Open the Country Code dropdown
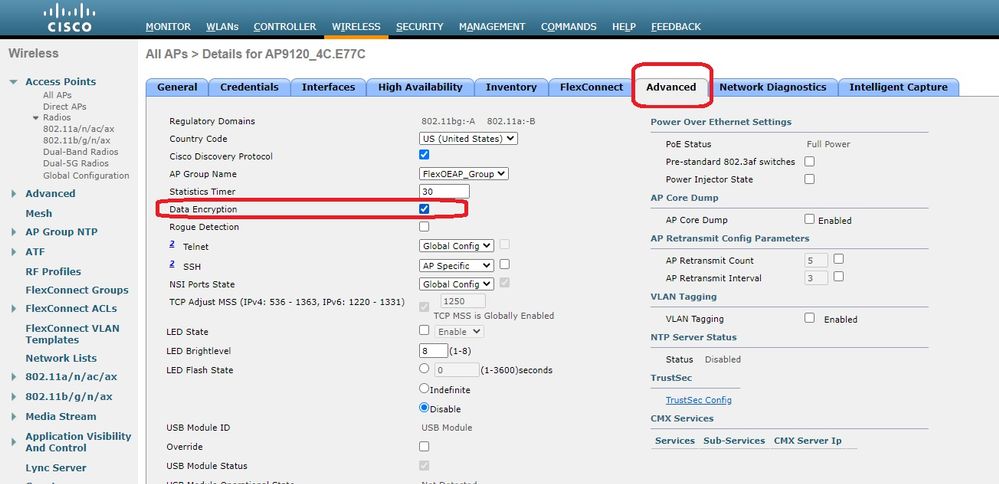 click(x=468, y=138)
